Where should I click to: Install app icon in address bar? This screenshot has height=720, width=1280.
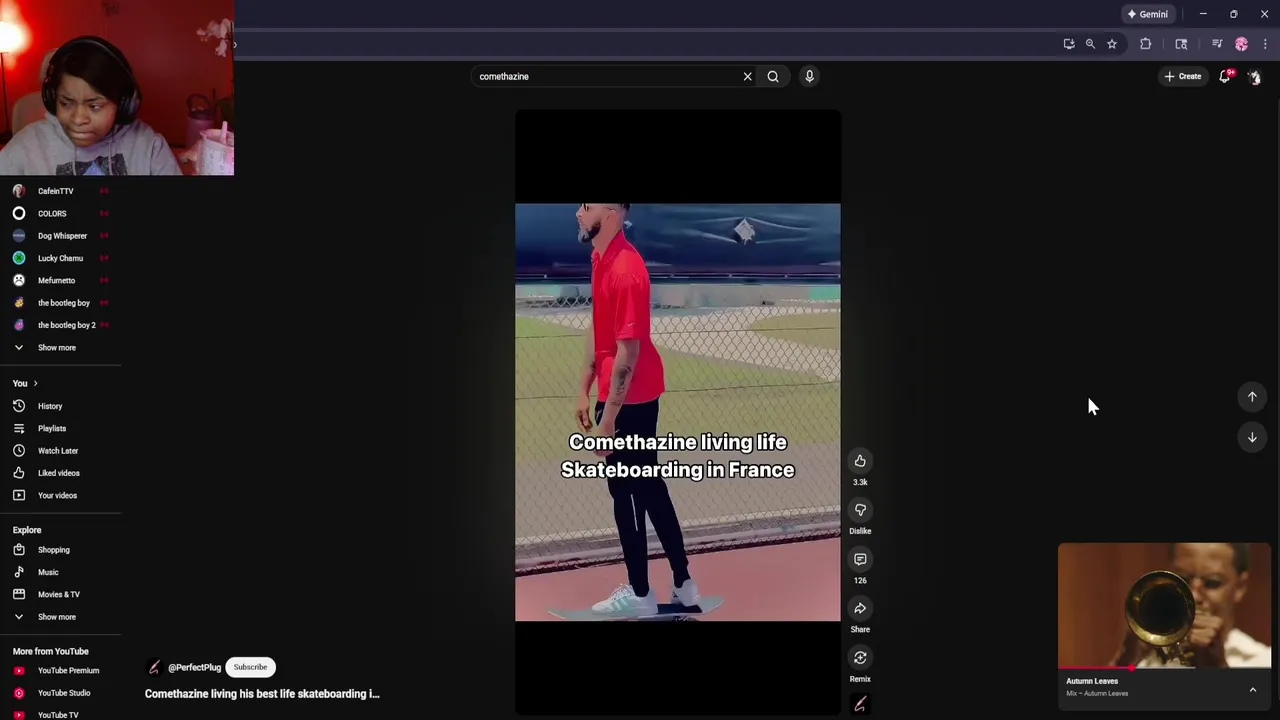point(1069,44)
